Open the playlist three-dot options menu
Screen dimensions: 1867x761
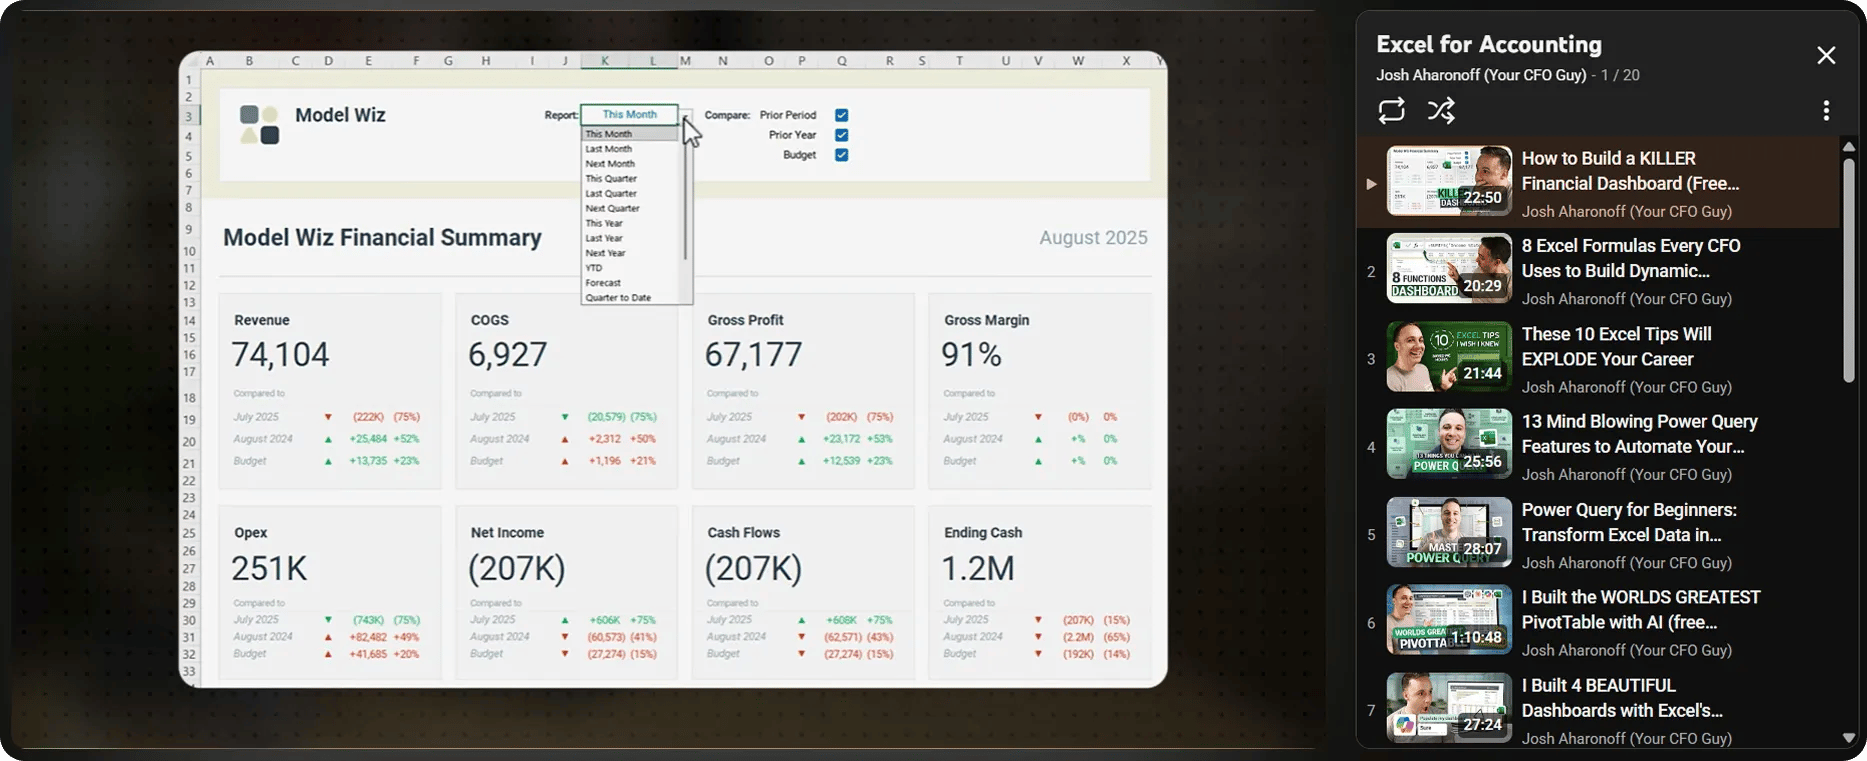[x=1825, y=110]
